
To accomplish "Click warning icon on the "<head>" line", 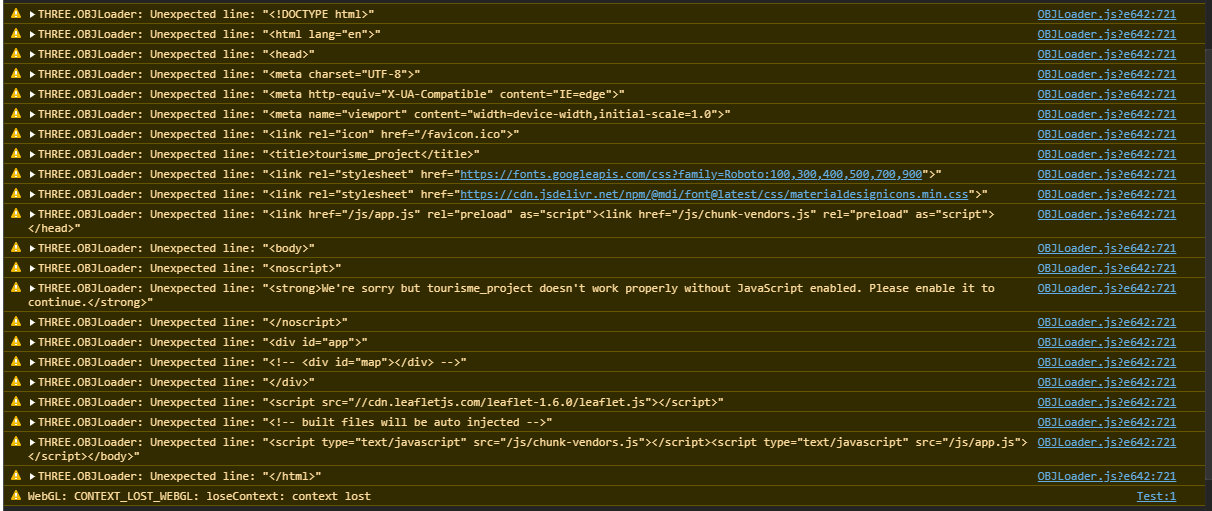I will (x=15, y=54).
